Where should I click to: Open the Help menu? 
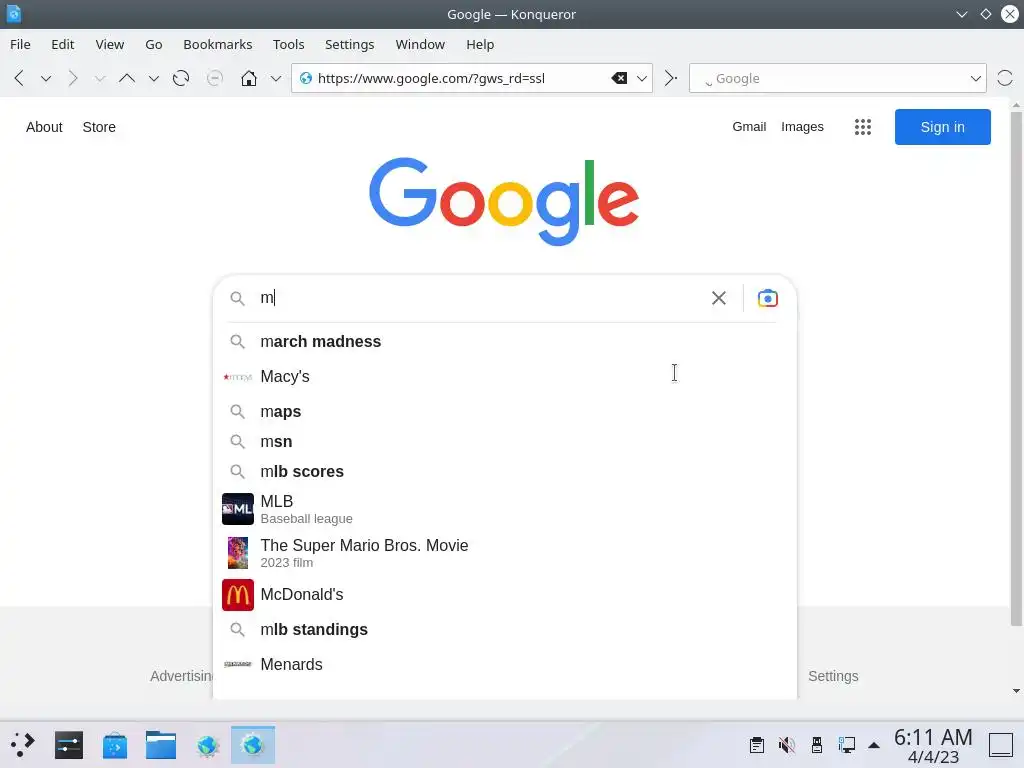point(480,44)
